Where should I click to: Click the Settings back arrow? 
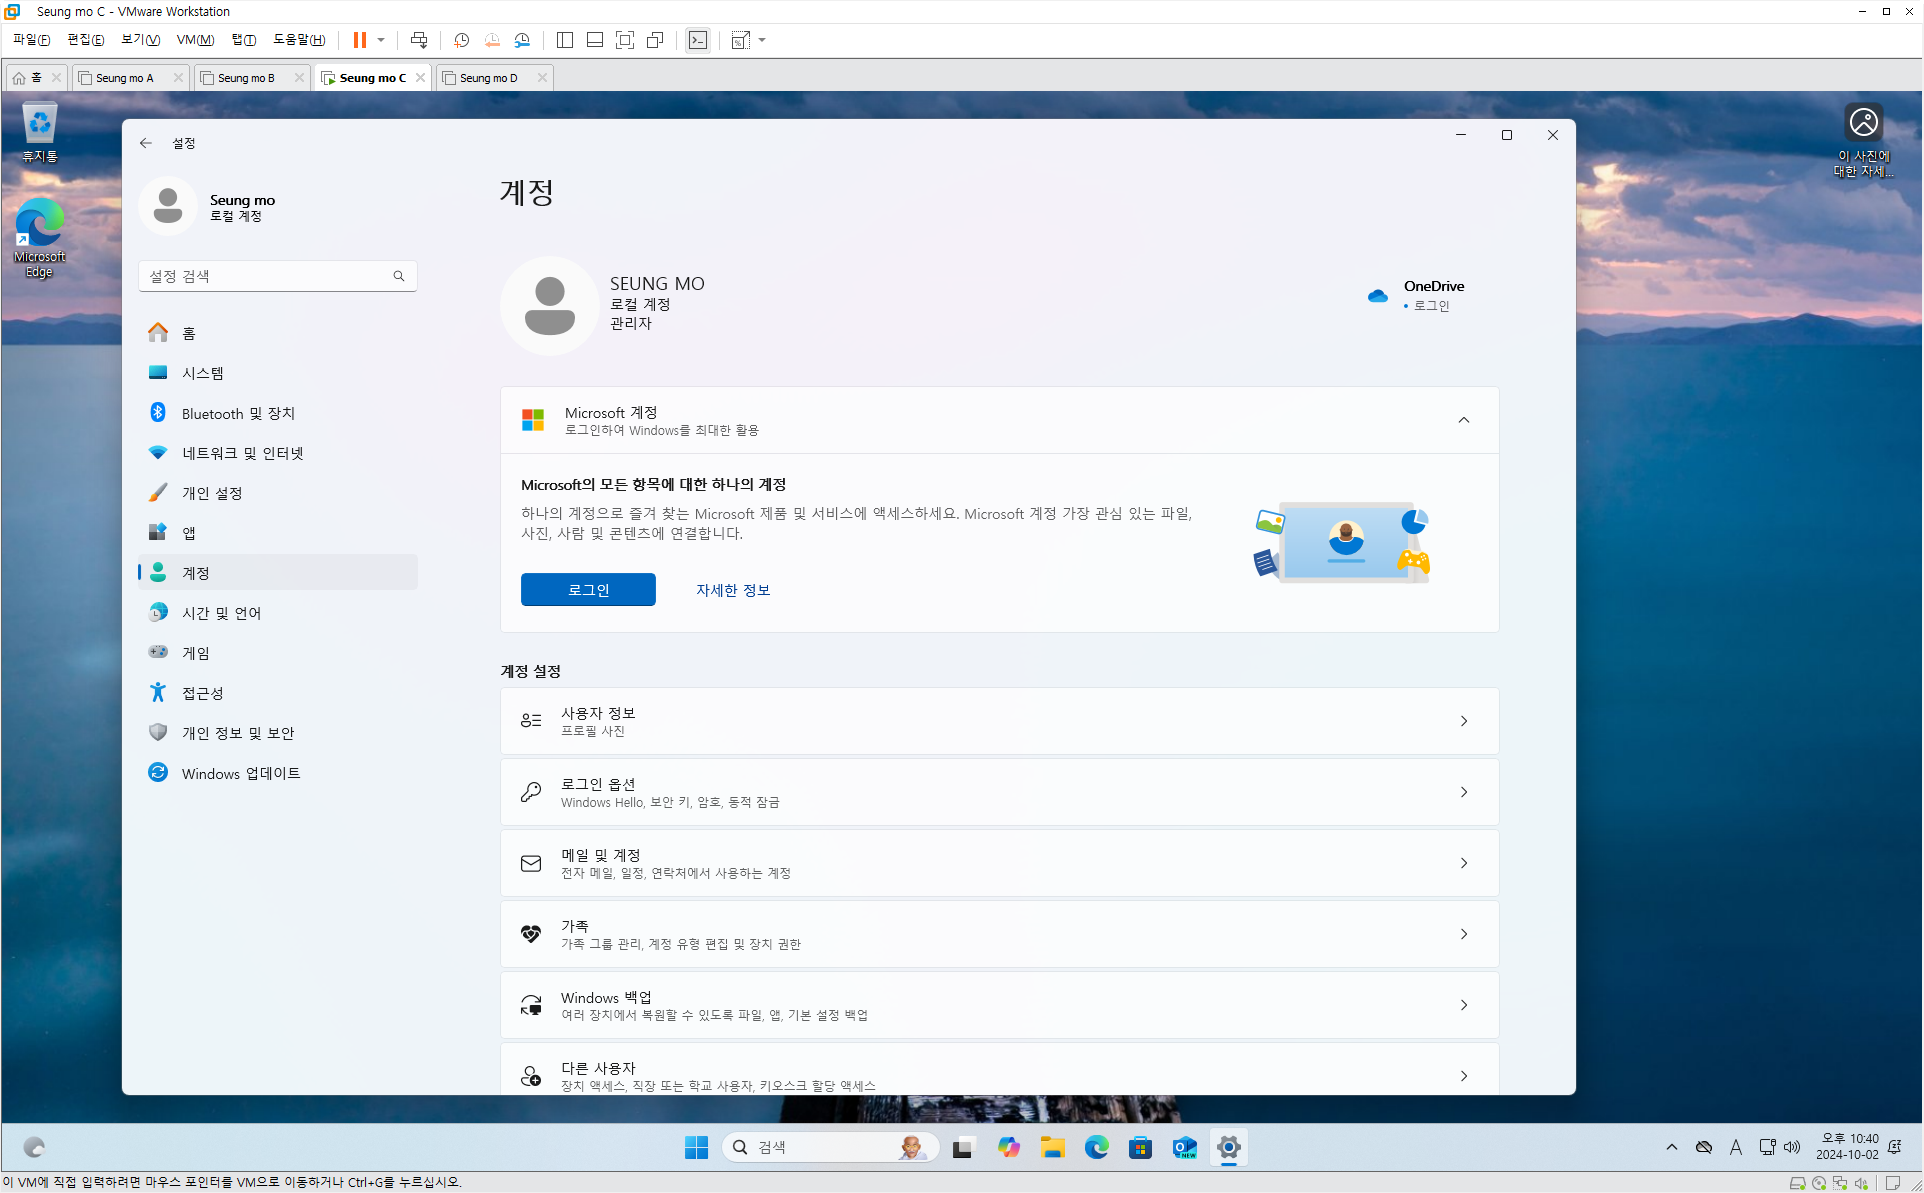click(146, 143)
